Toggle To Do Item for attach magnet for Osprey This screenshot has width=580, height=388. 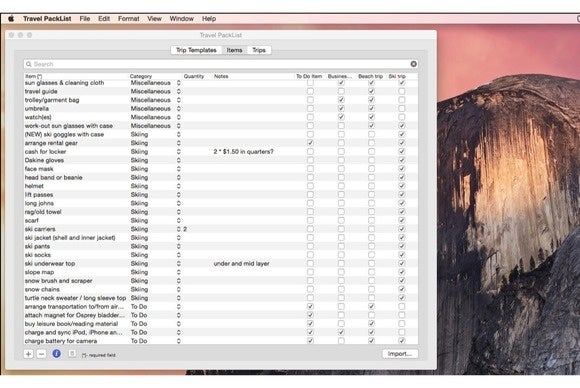point(310,315)
